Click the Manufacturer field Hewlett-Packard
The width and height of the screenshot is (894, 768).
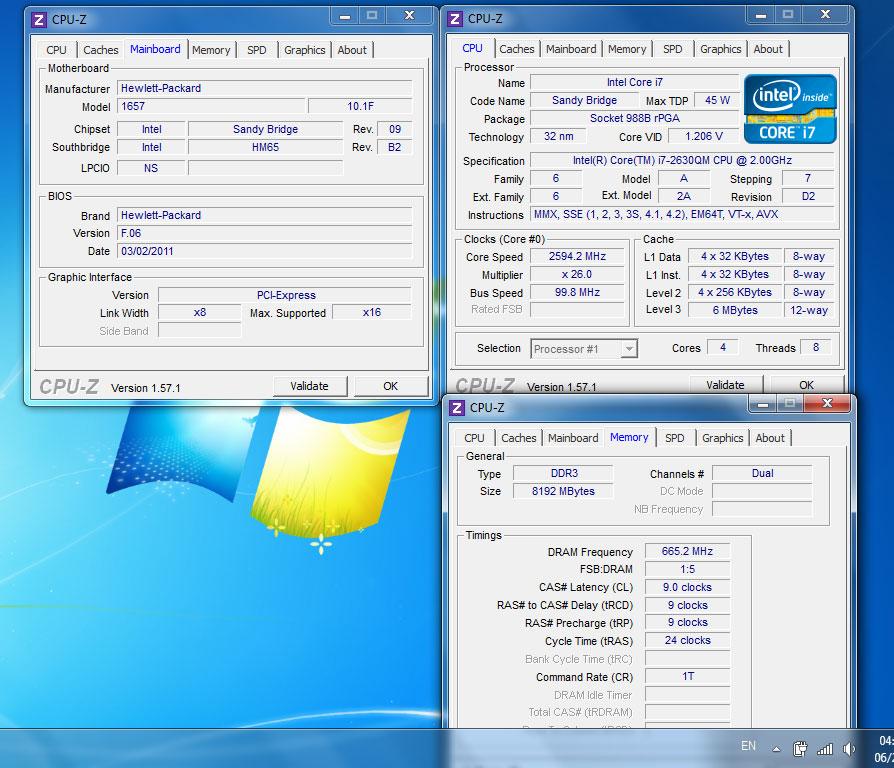coord(265,88)
